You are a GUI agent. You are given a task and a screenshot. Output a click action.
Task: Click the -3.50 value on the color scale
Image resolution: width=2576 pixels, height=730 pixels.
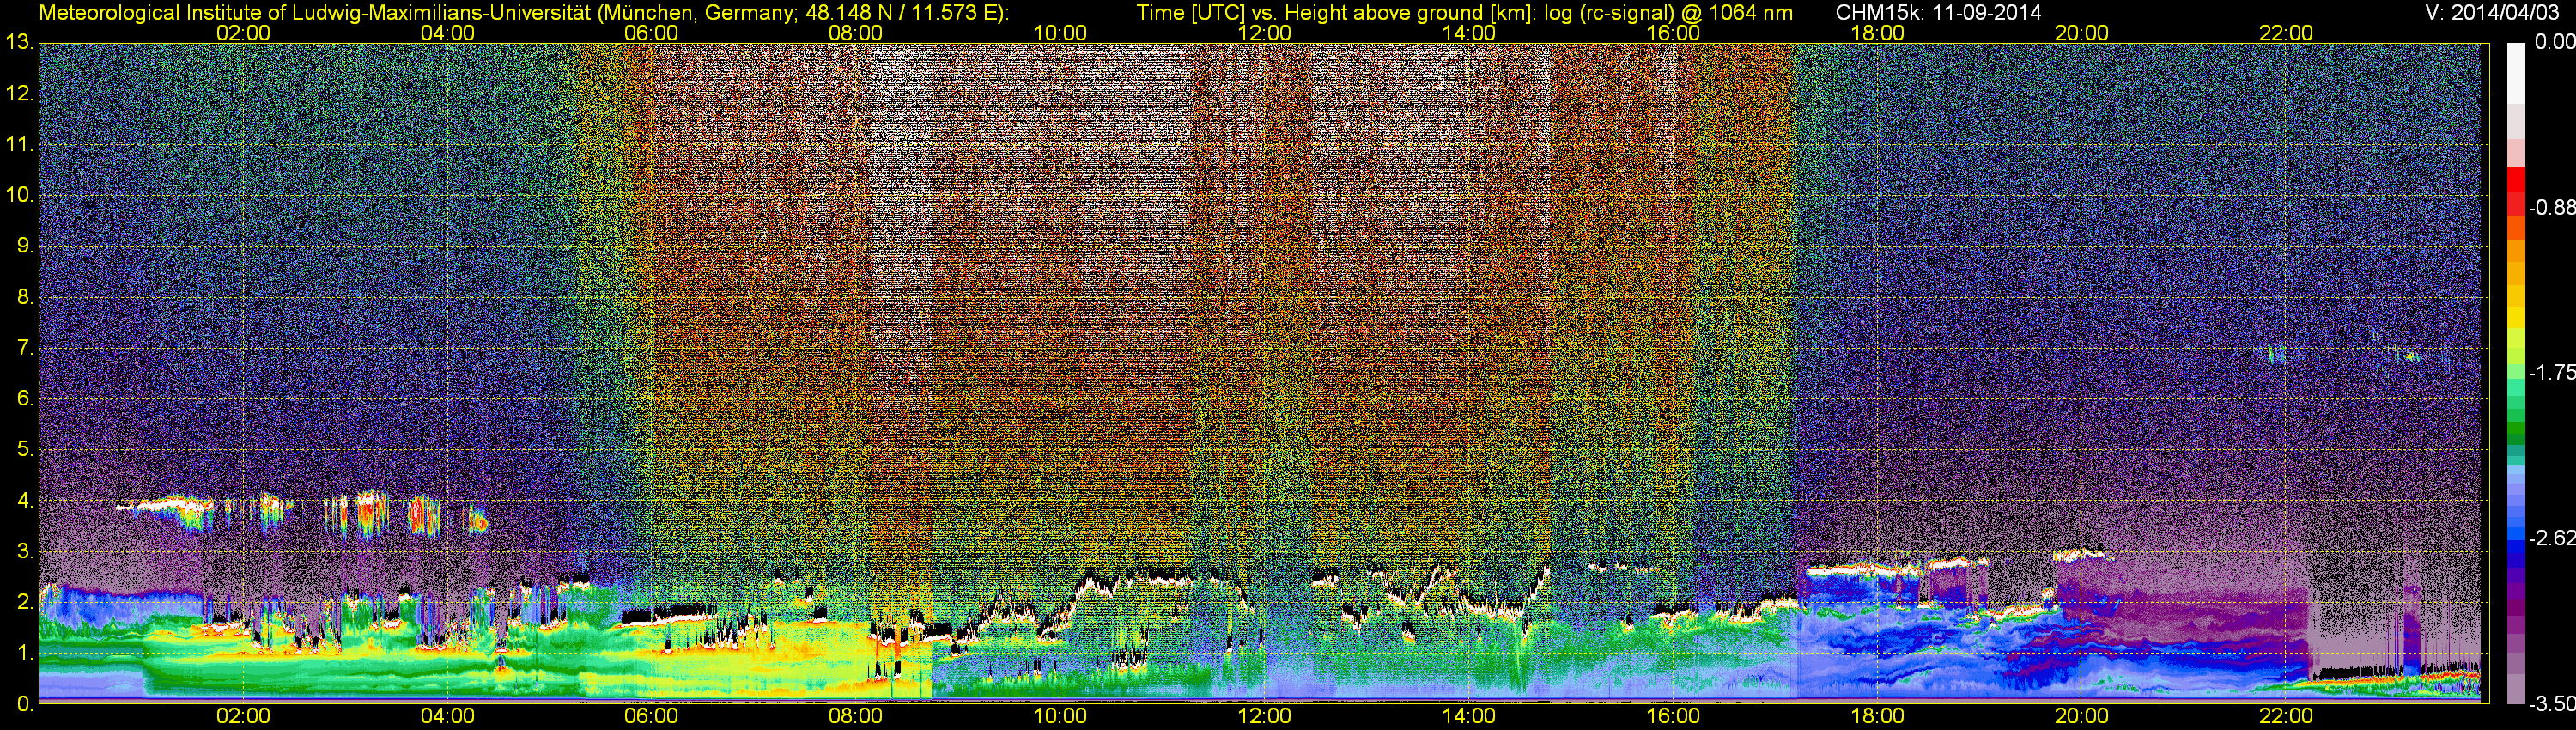tap(2552, 704)
